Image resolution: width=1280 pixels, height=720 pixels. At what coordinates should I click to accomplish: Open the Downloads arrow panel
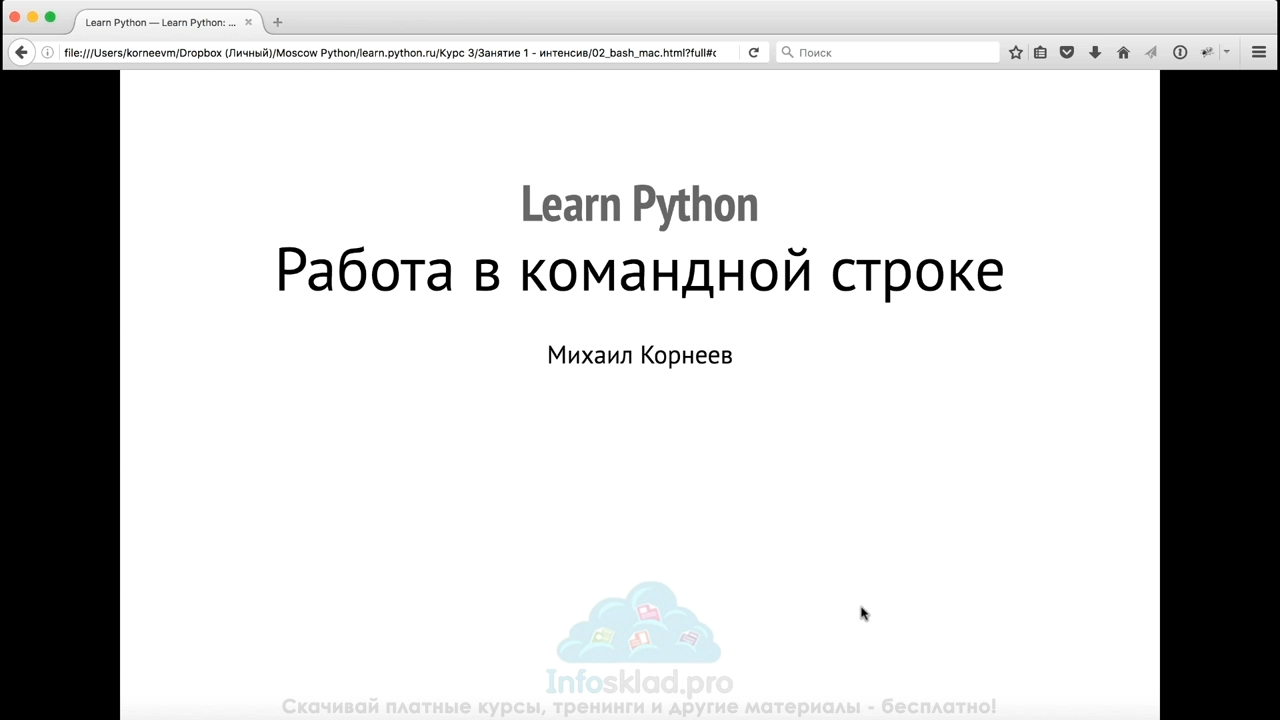tap(1095, 52)
